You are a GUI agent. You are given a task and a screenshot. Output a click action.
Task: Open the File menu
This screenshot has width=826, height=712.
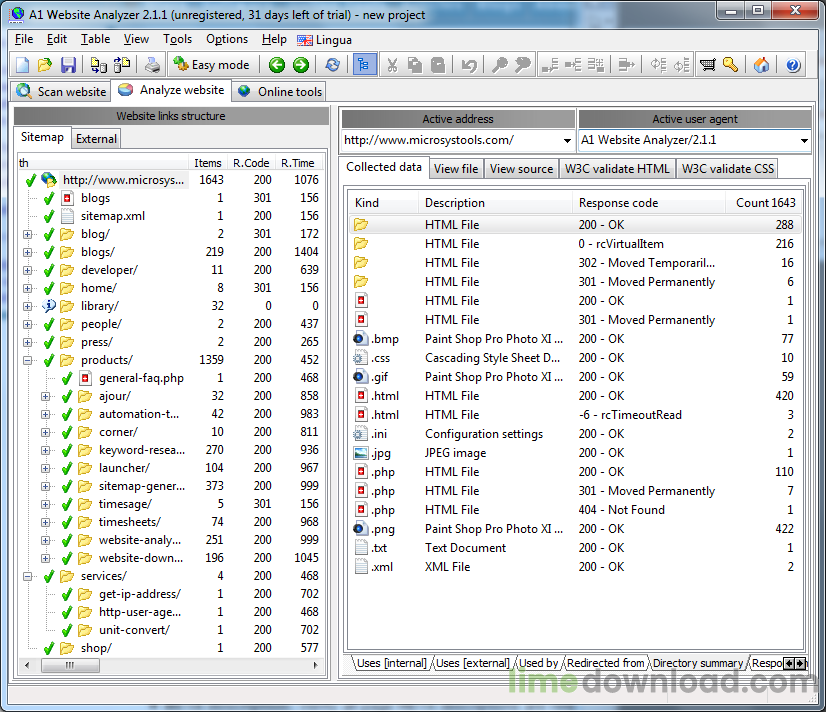click(x=24, y=39)
